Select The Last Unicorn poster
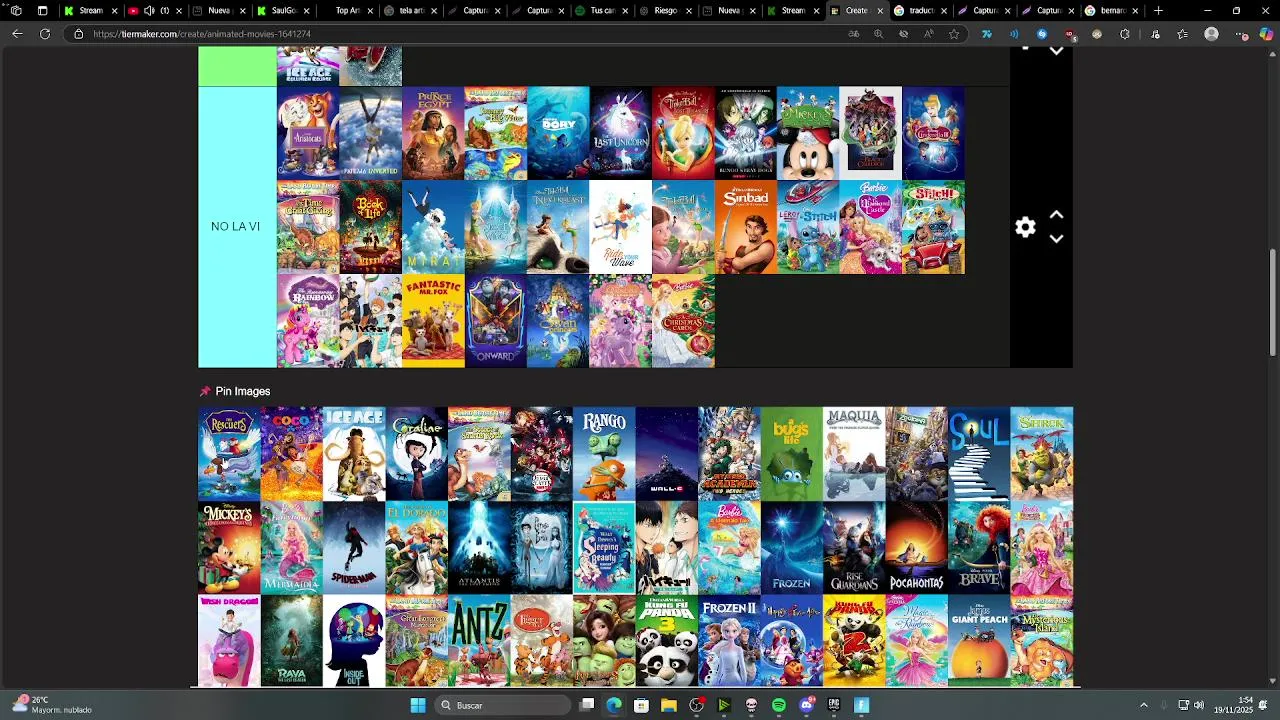 pos(620,133)
